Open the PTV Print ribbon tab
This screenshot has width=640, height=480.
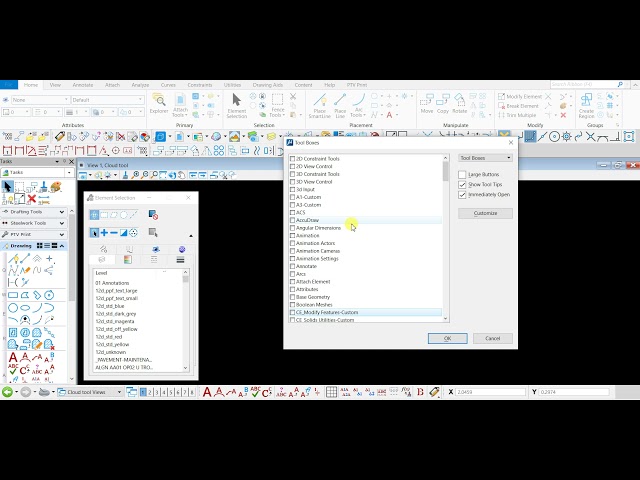pos(357,85)
